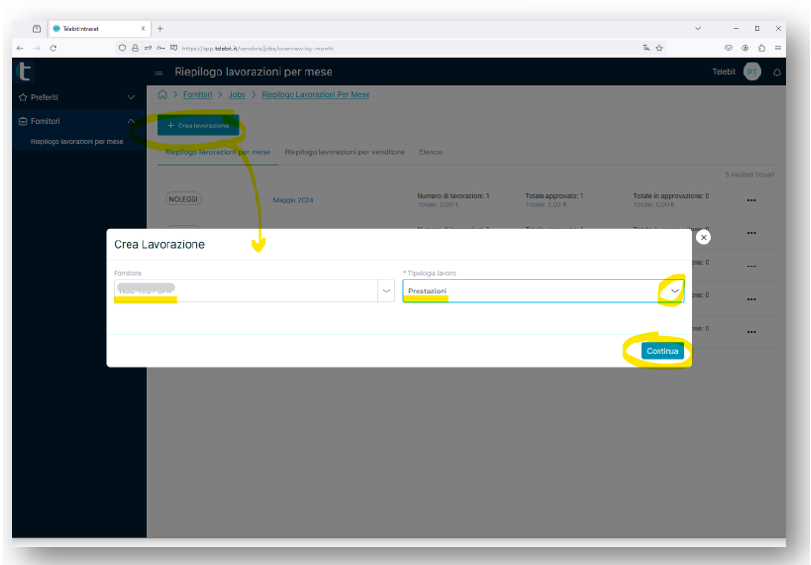Close the Crea Lavorazione dialog
This screenshot has width=811, height=565.
[703, 237]
